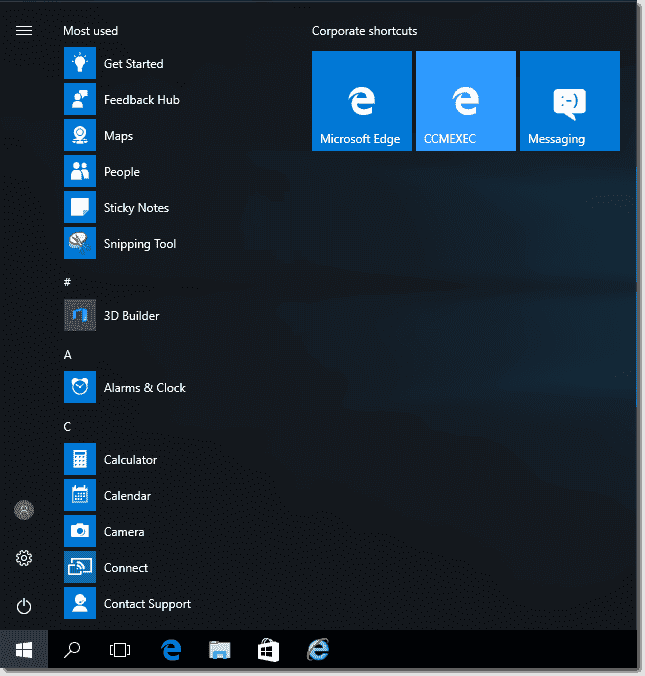This screenshot has height=676, width=645.
Task: Select the 'Calculator' text entry
Action: 130,460
